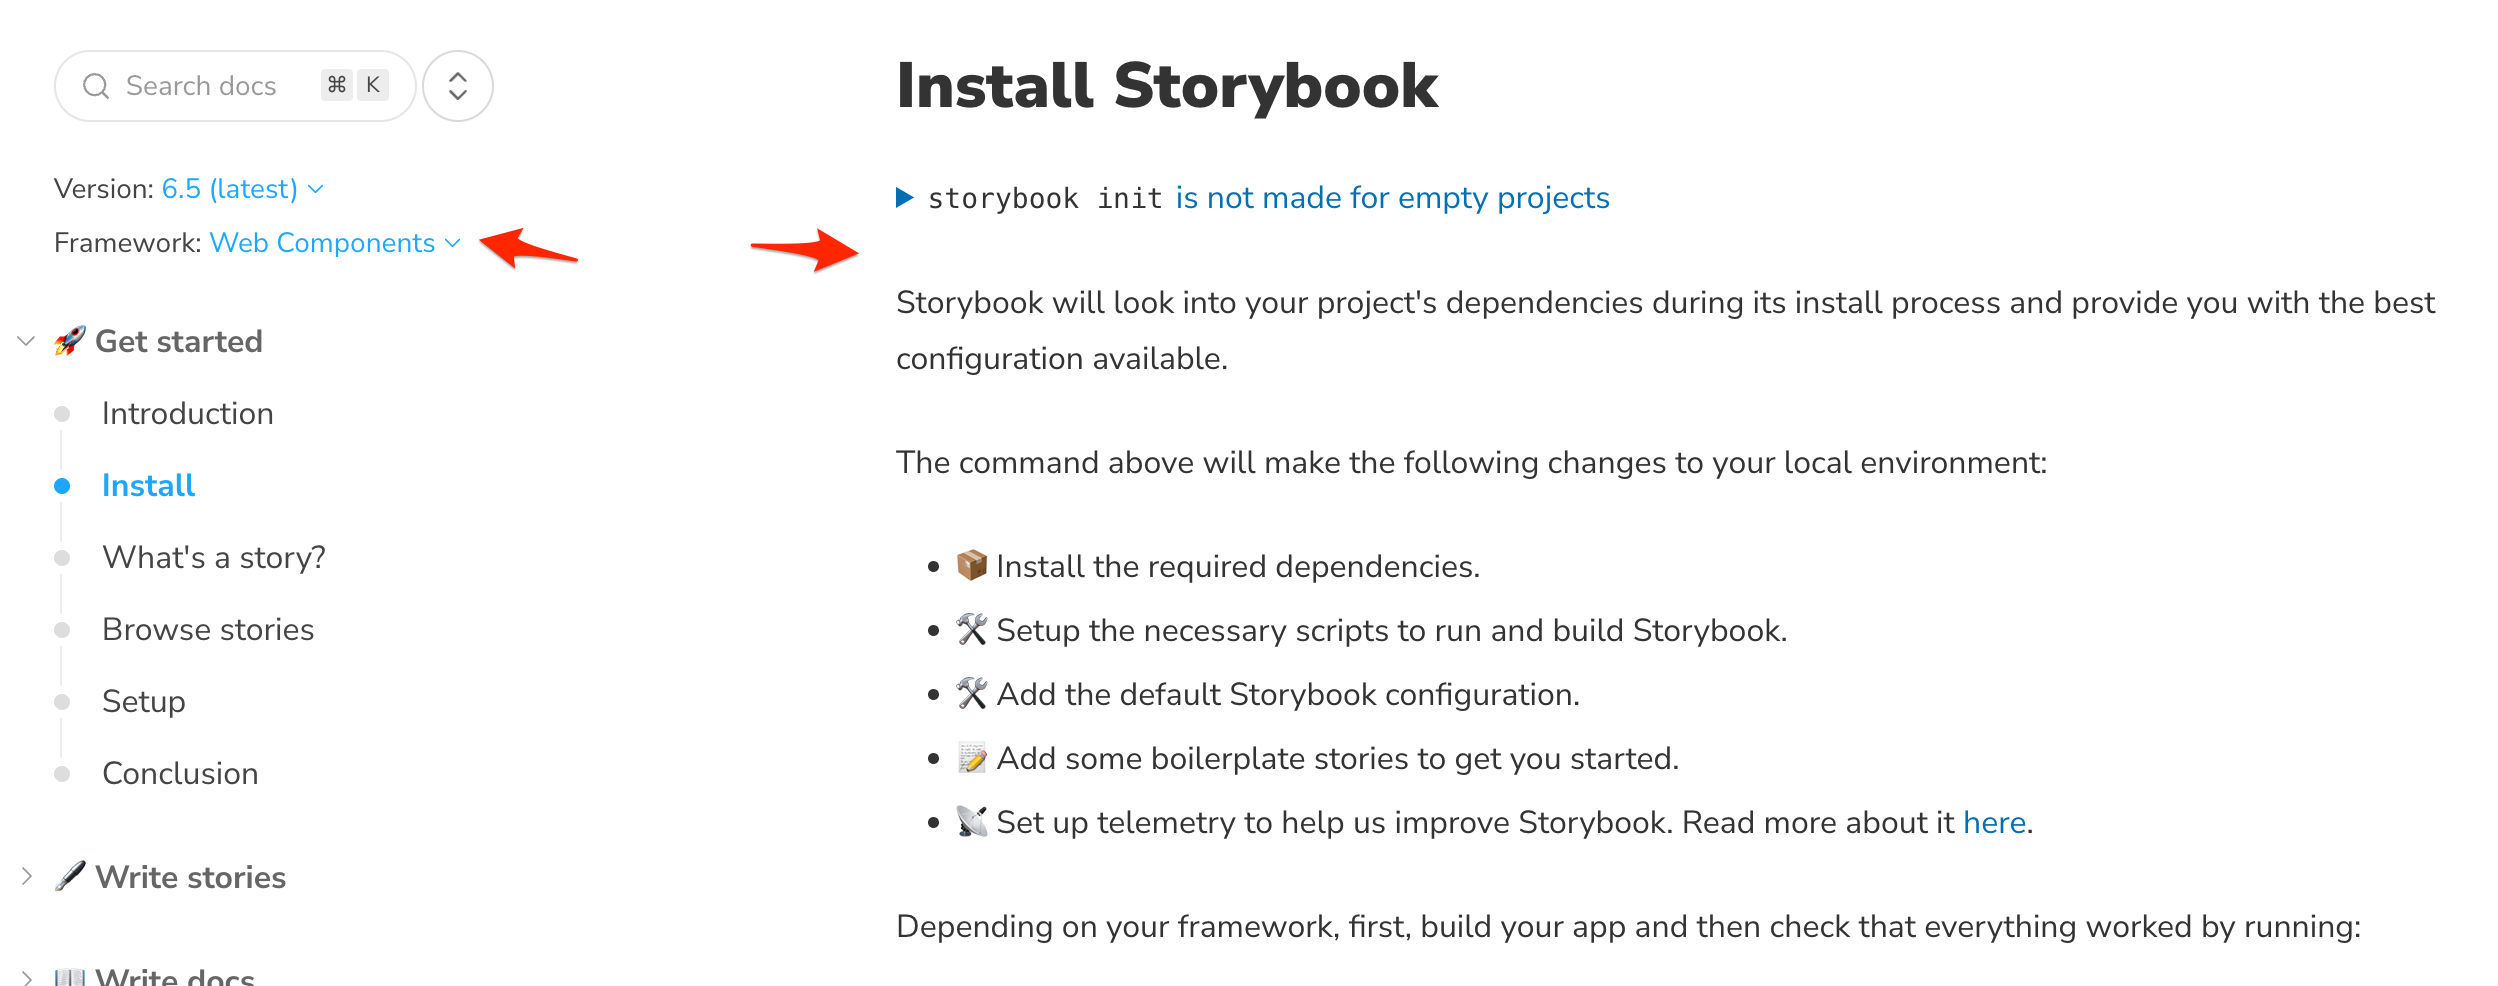This screenshot has width=2498, height=986.
Task: Click the search magnifier icon in Search docs
Action: pos(96,86)
